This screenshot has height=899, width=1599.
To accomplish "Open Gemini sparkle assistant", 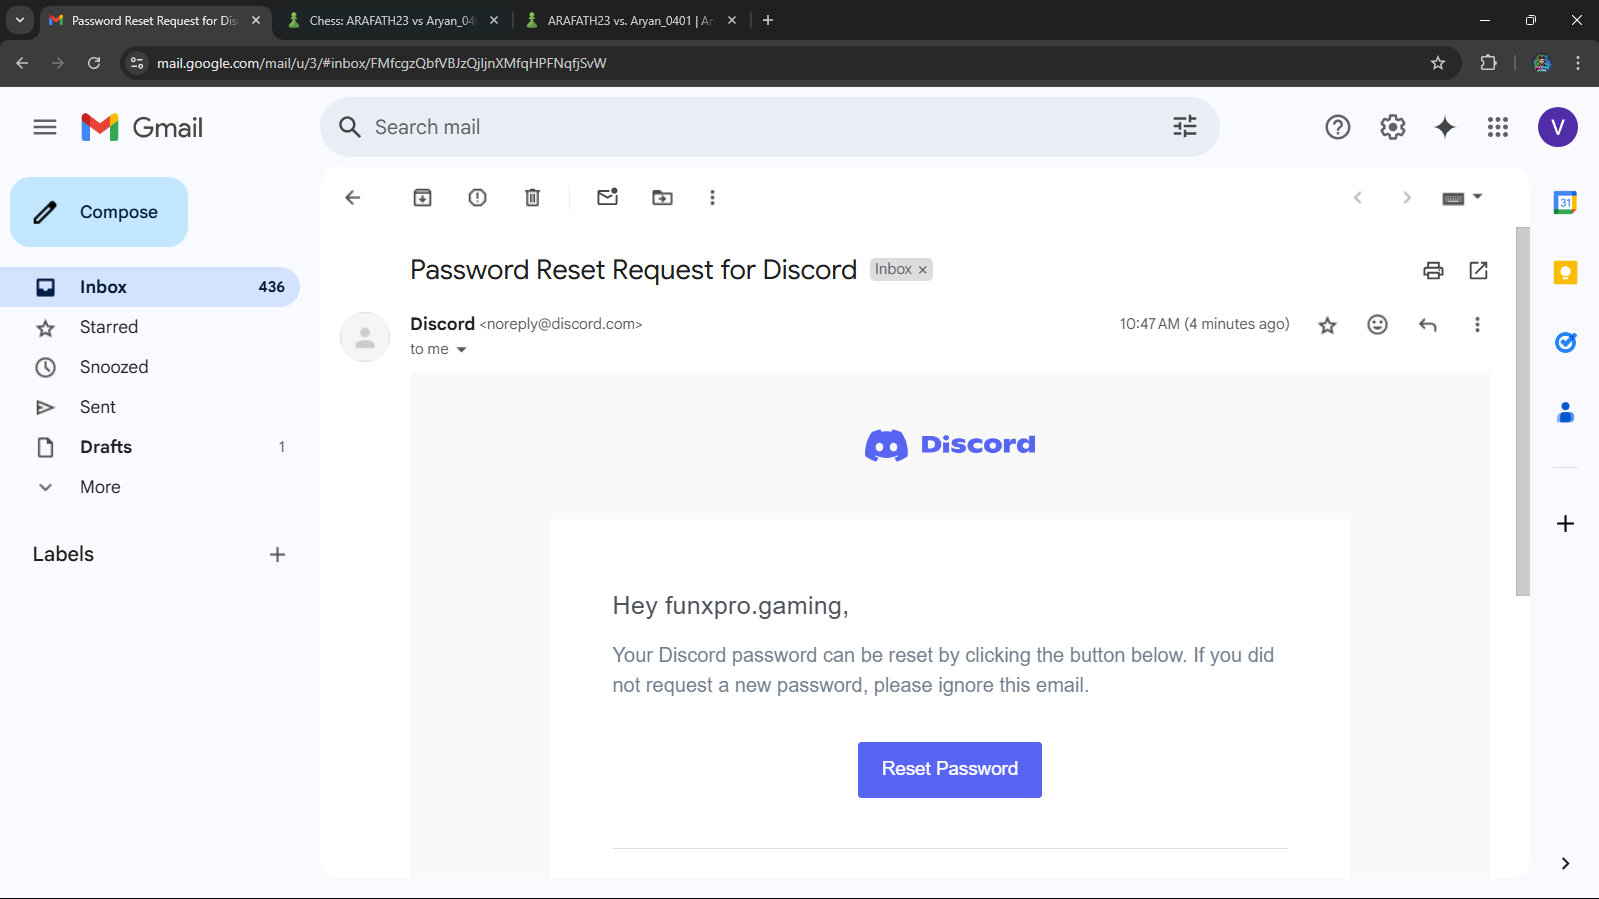I will tap(1445, 127).
